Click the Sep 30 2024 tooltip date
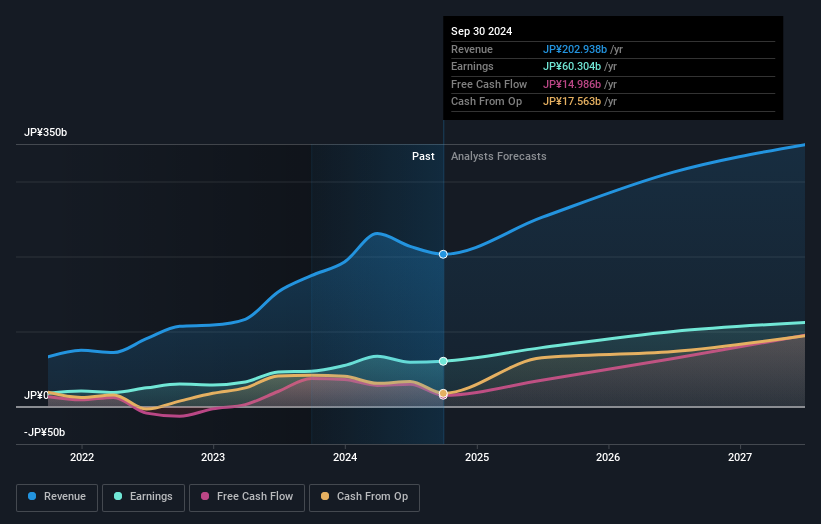Image resolution: width=821 pixels, height=524 pixels. 481,31
